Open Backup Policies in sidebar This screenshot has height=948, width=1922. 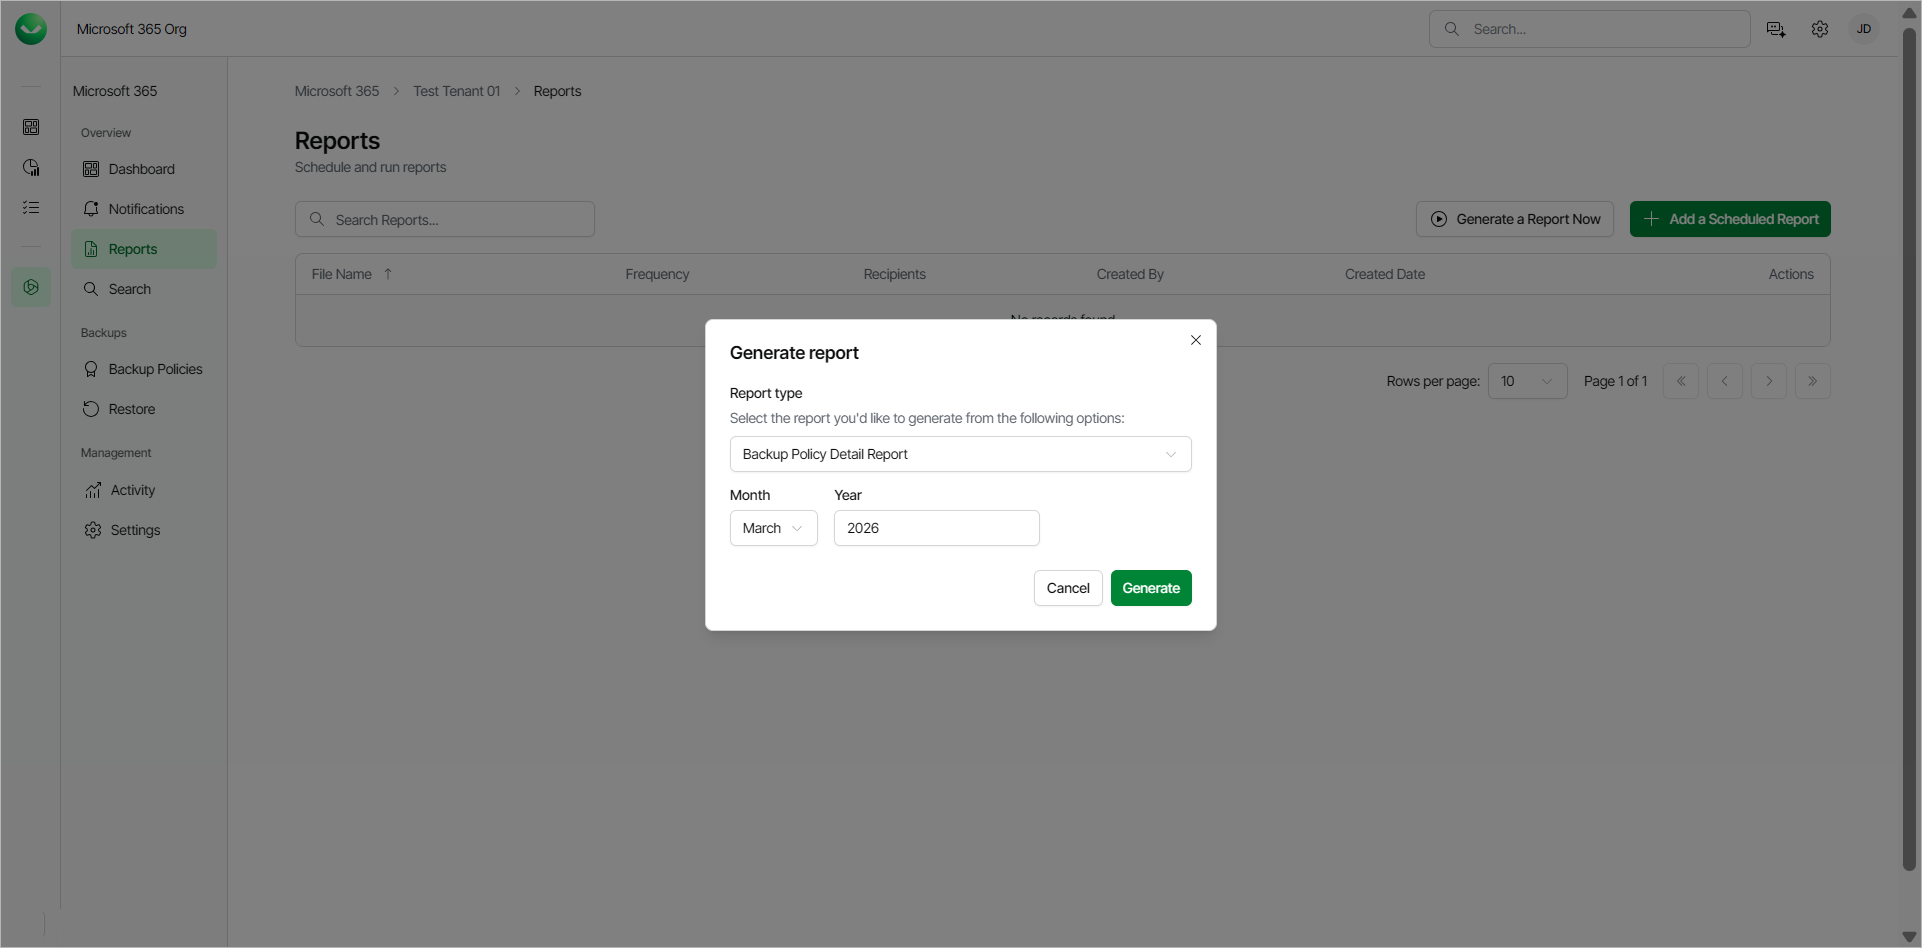(155, 369)
